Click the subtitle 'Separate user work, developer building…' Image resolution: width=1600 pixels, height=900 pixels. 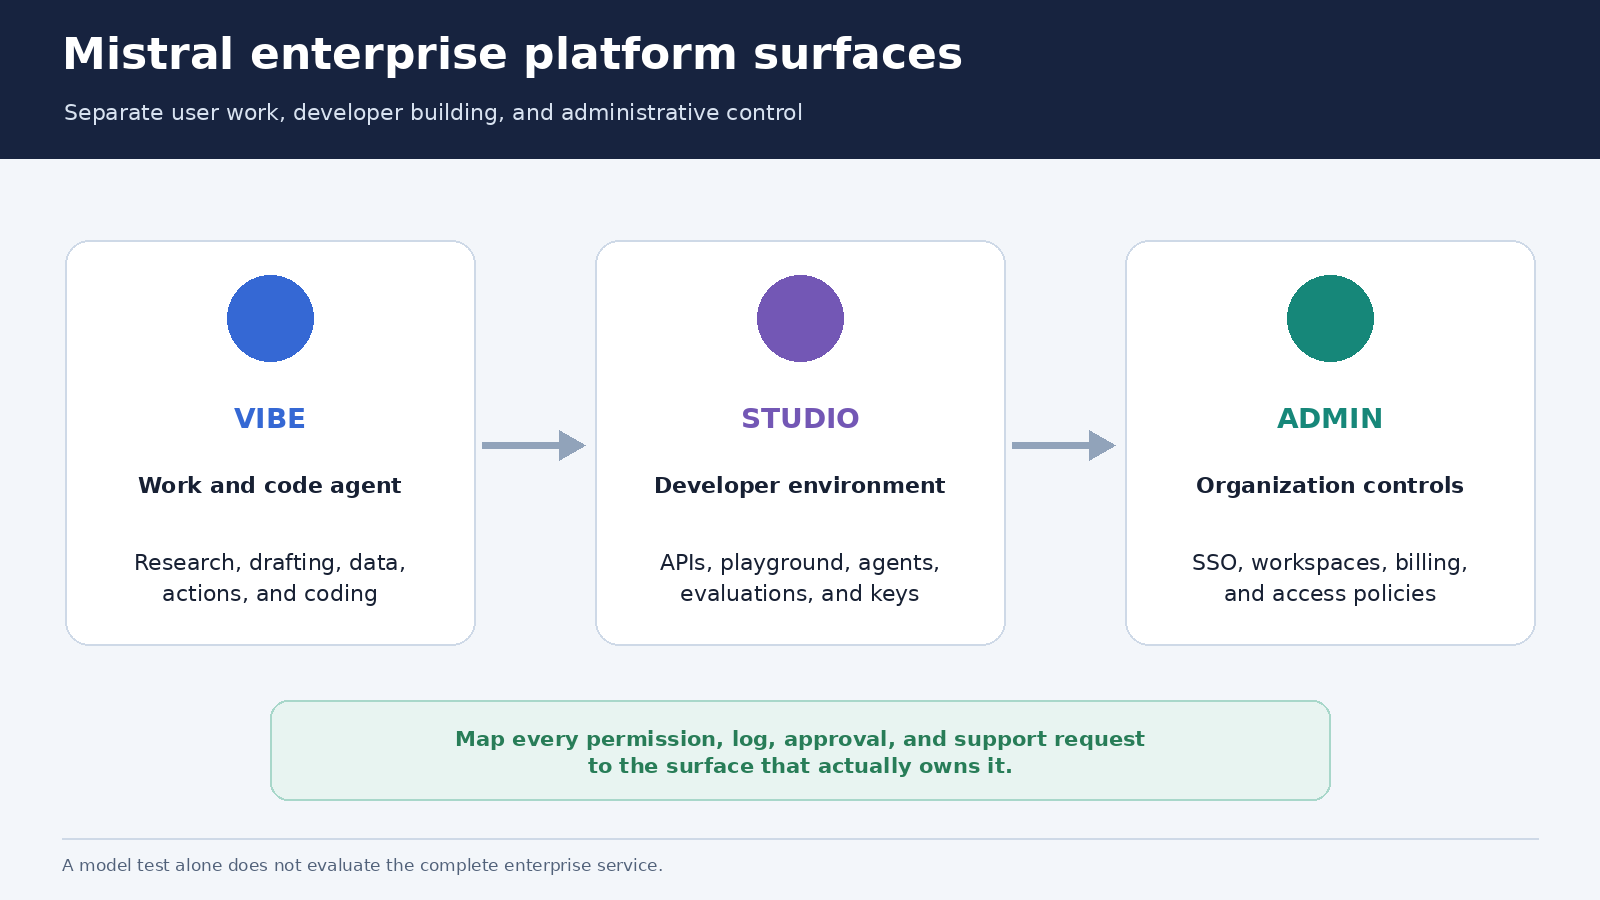coord(433,113)
